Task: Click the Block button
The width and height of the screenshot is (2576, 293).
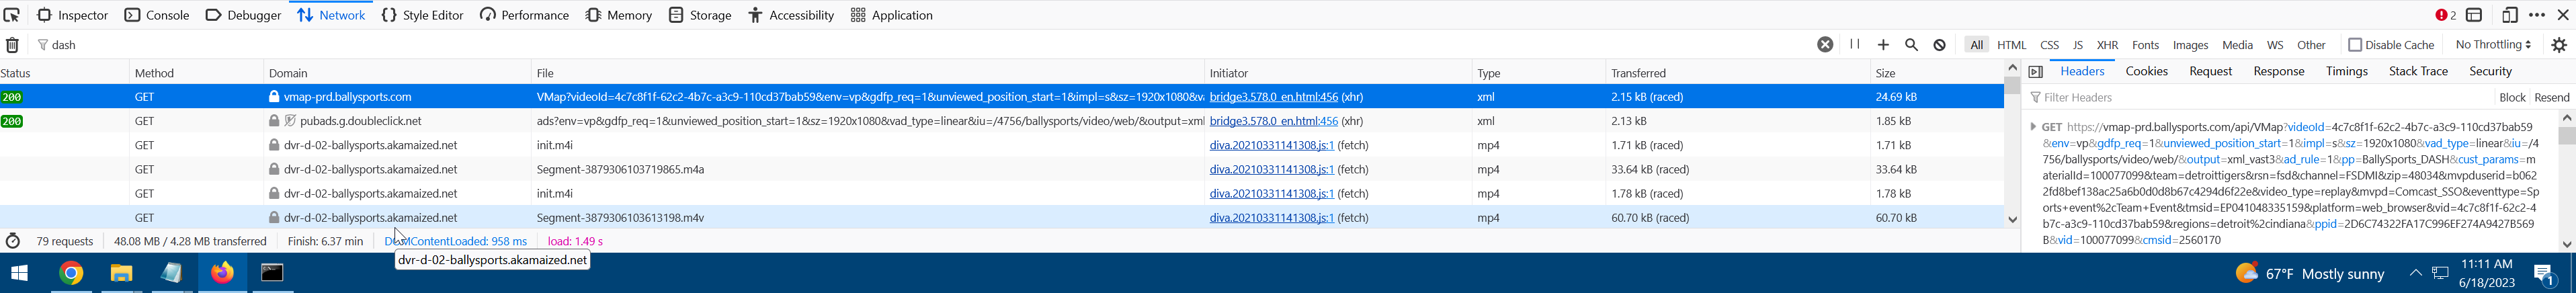Action: (x=2512, y=98)
